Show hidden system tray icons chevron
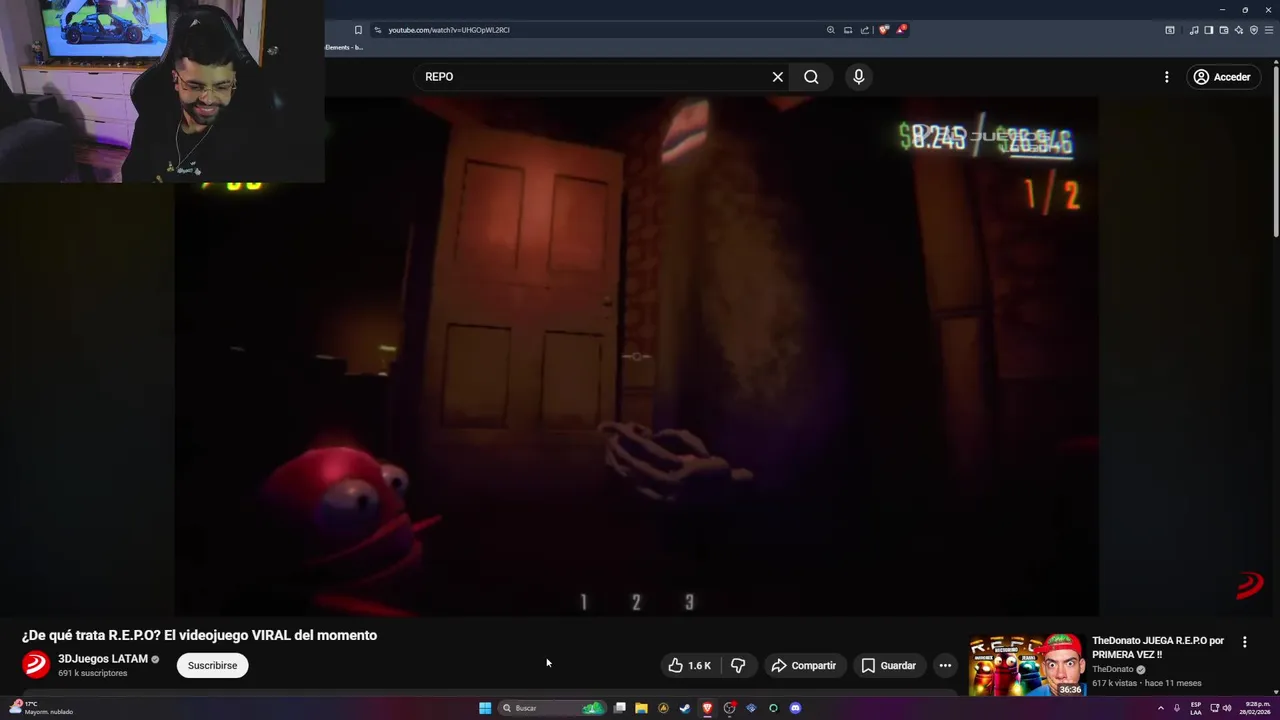The image size is (1280, 720). (1160, 708)
